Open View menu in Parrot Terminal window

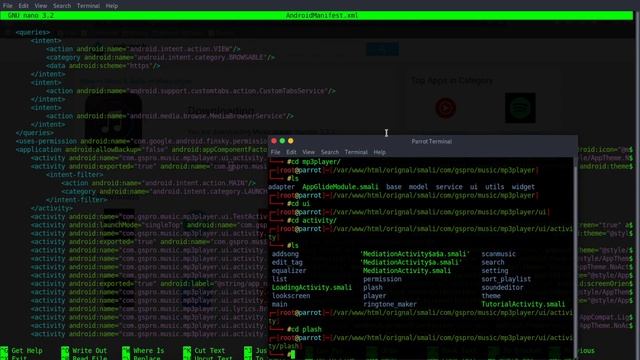tap(308, 152)
